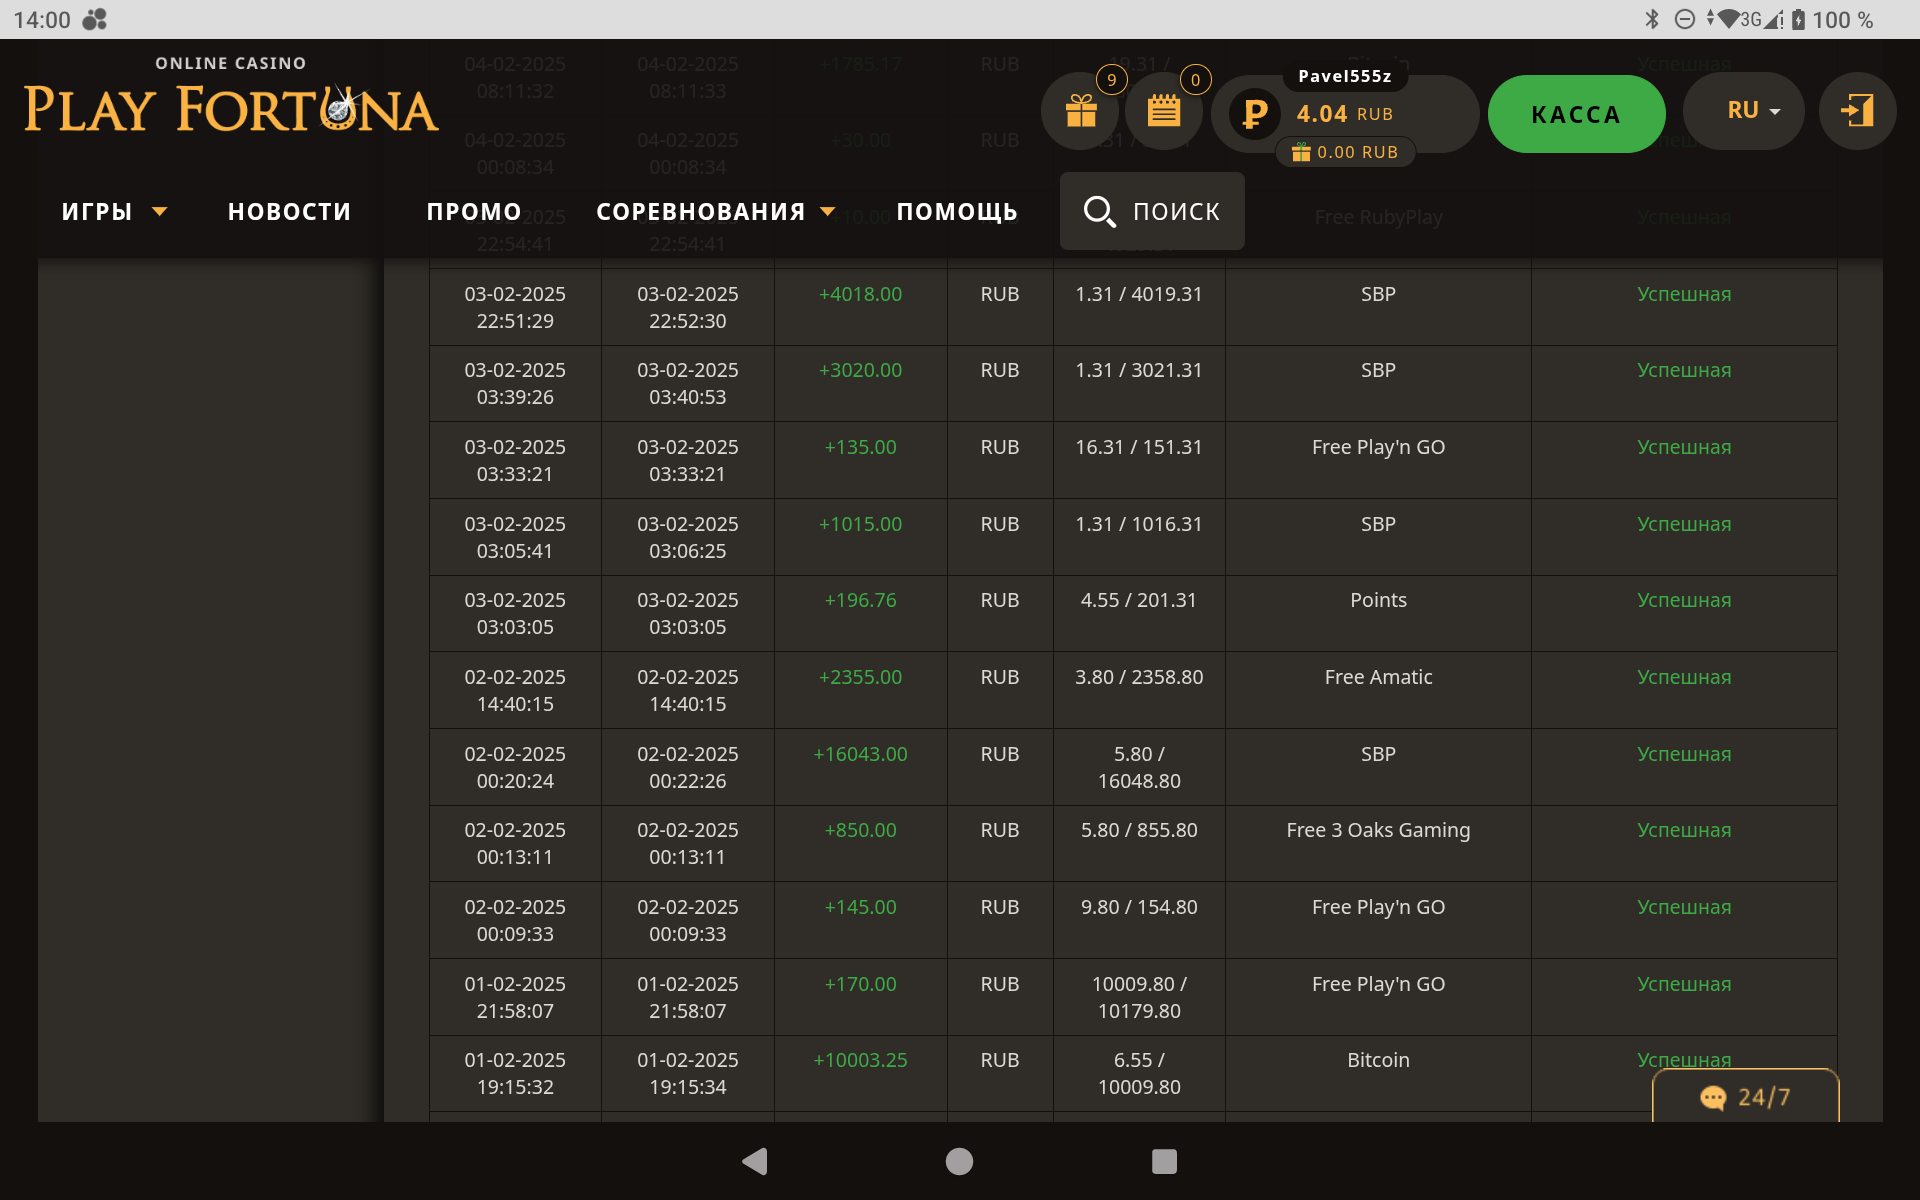Open the ПРОМО menu item
The image size is (1920, 1200).
click(x=474, y=212)
